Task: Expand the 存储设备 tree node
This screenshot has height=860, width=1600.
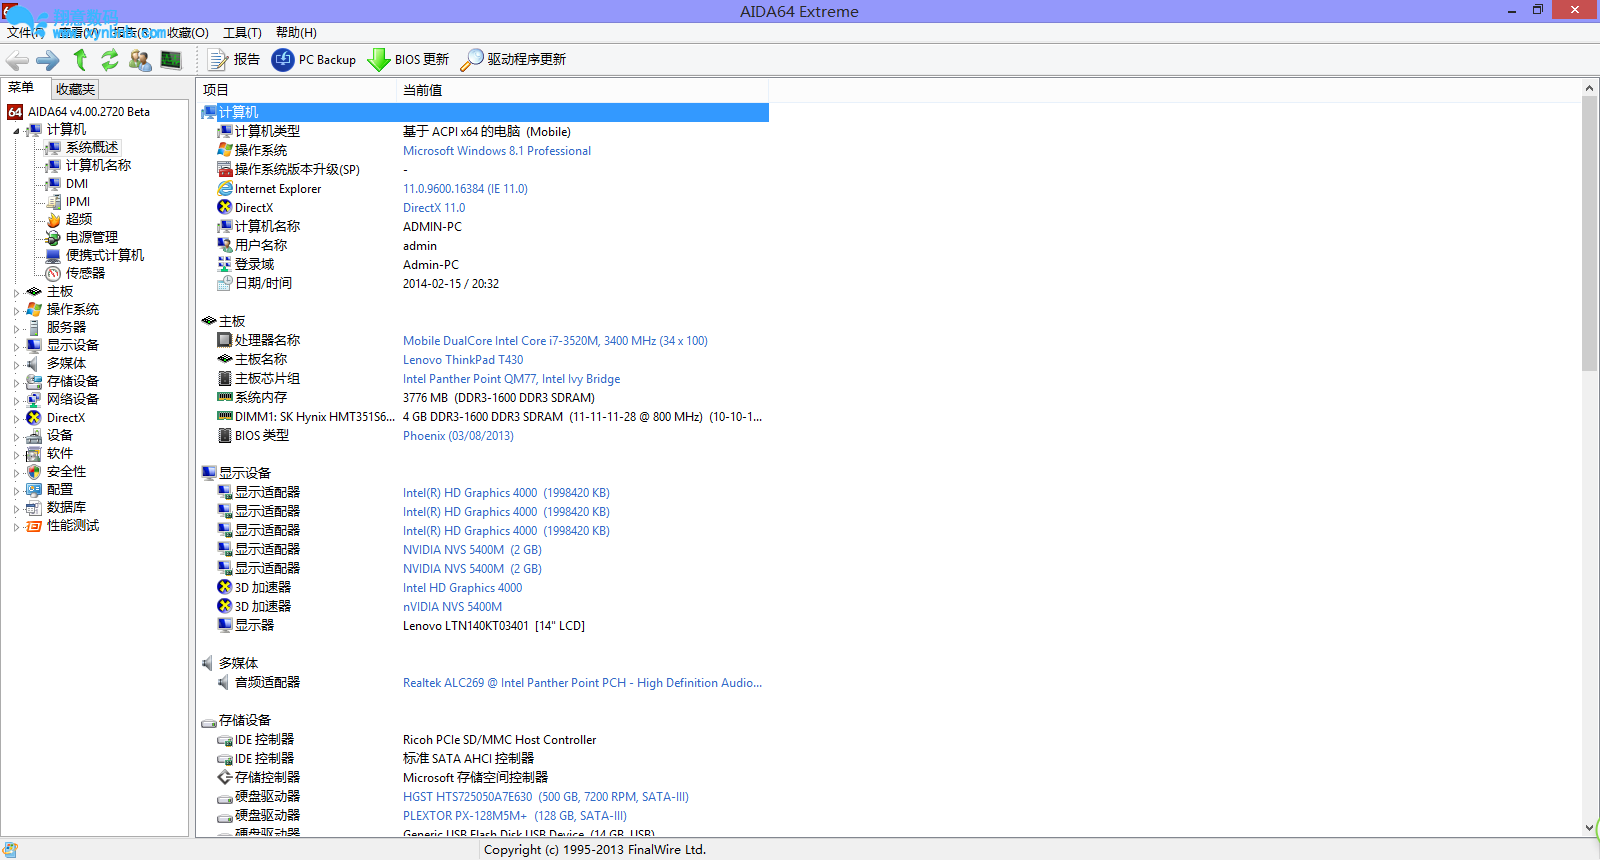Action: pyautogui.click(x=16, y=383)
